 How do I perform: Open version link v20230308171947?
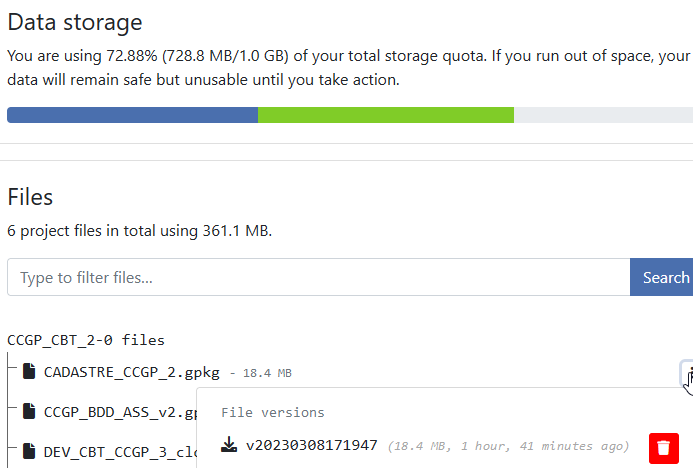click(x=312, y=445)
